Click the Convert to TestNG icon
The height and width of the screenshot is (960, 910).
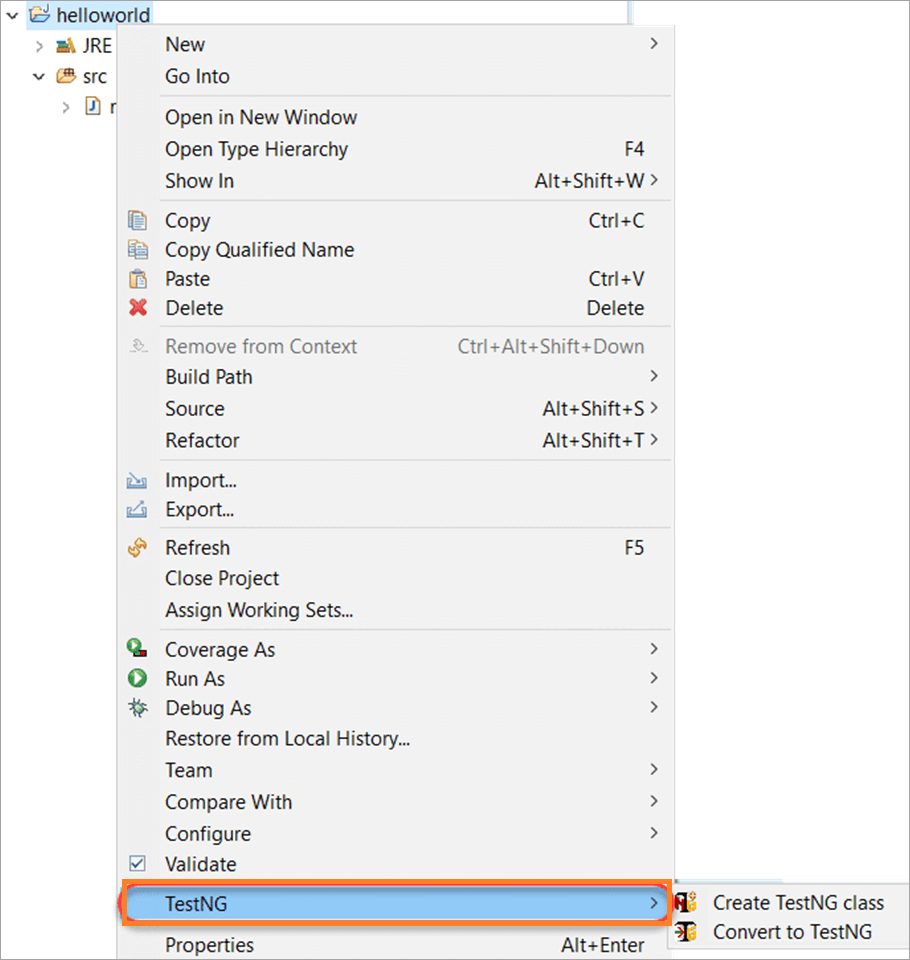tap(688, 931)
